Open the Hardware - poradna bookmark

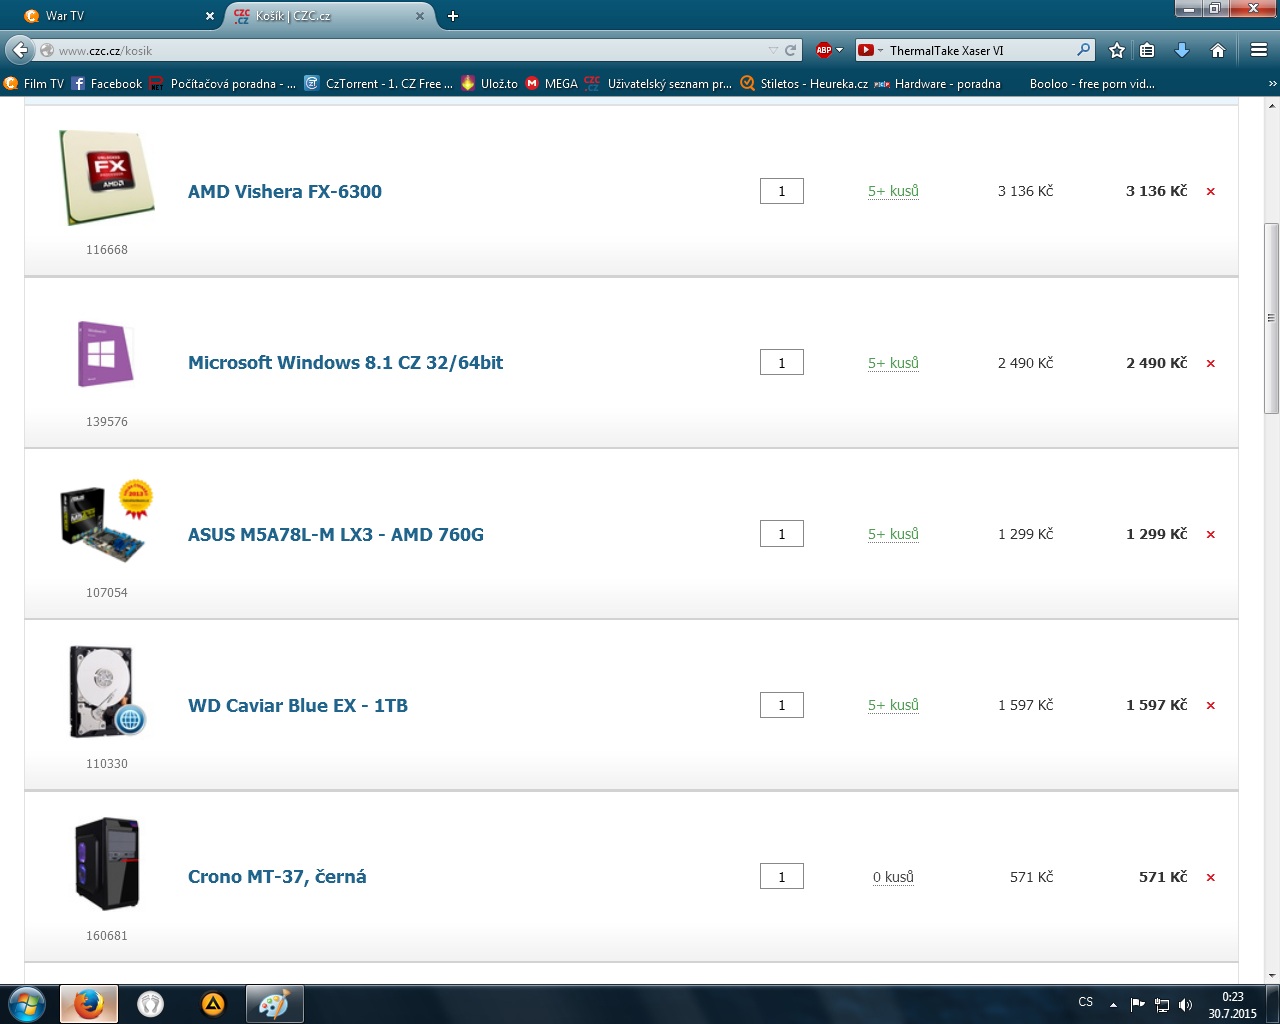coord(938,84)
